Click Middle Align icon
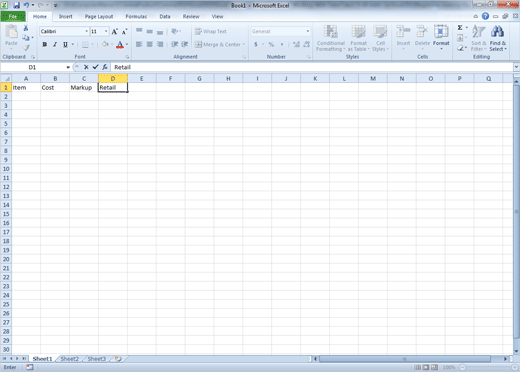This screenshot has width=520, height=372. [x=150, y=31]
